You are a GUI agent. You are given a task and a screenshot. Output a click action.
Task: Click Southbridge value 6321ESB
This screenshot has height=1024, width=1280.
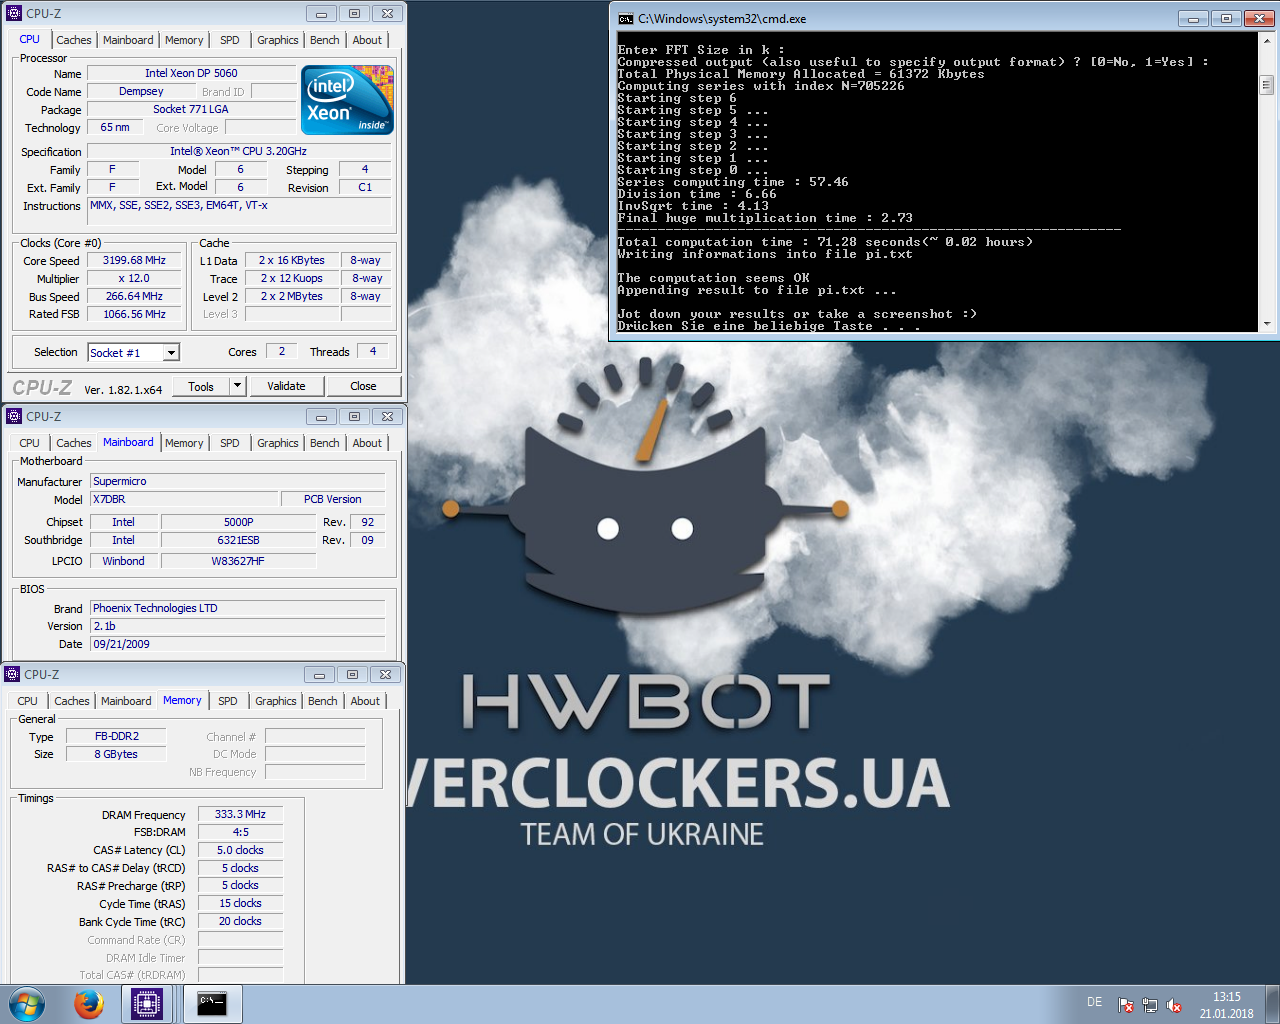pyautogui.click(x=239, y=540)
